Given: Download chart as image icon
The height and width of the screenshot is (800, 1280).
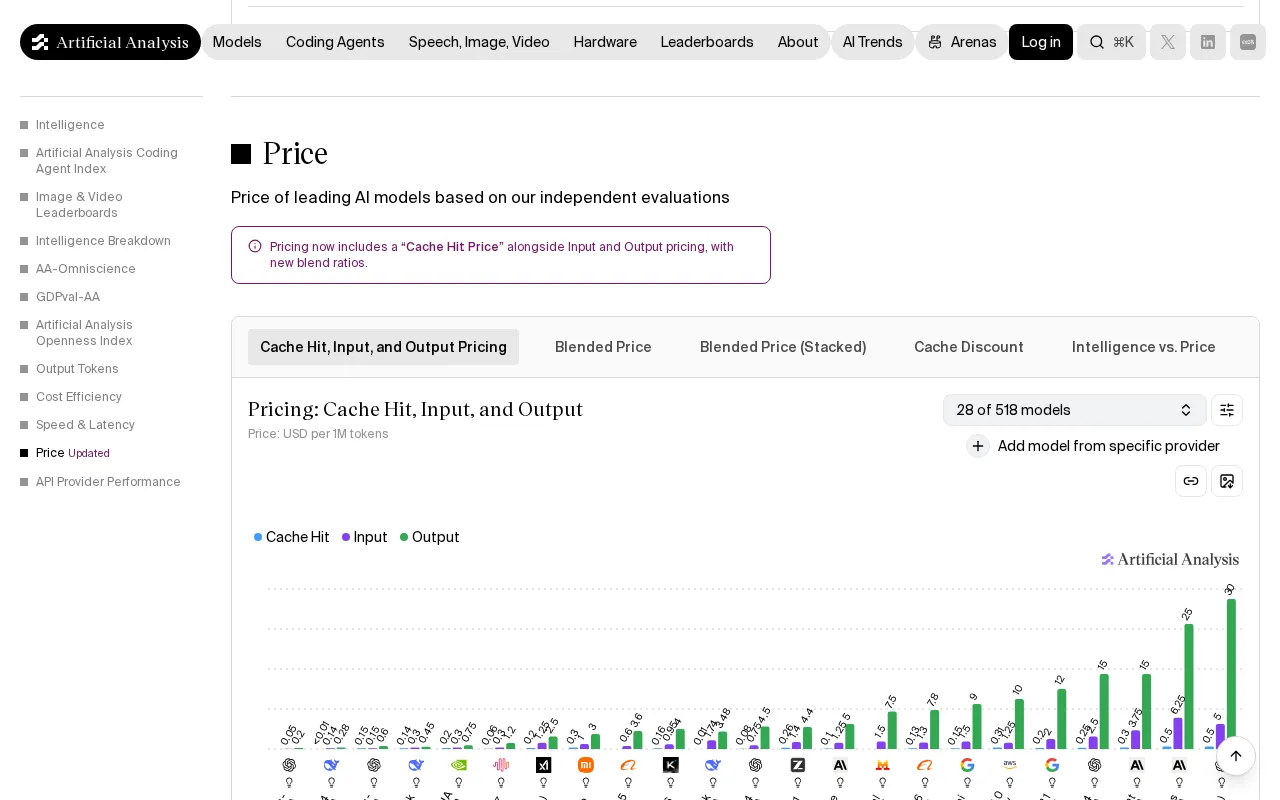Looking at the screenshot, I should tap(1227, 481).
